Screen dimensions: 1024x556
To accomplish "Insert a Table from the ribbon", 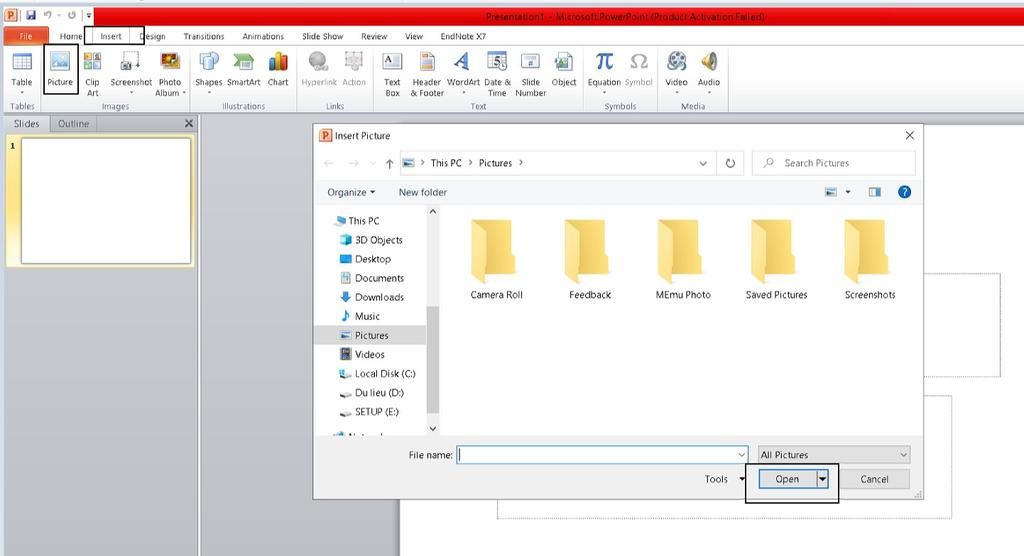I will (22, 72).
